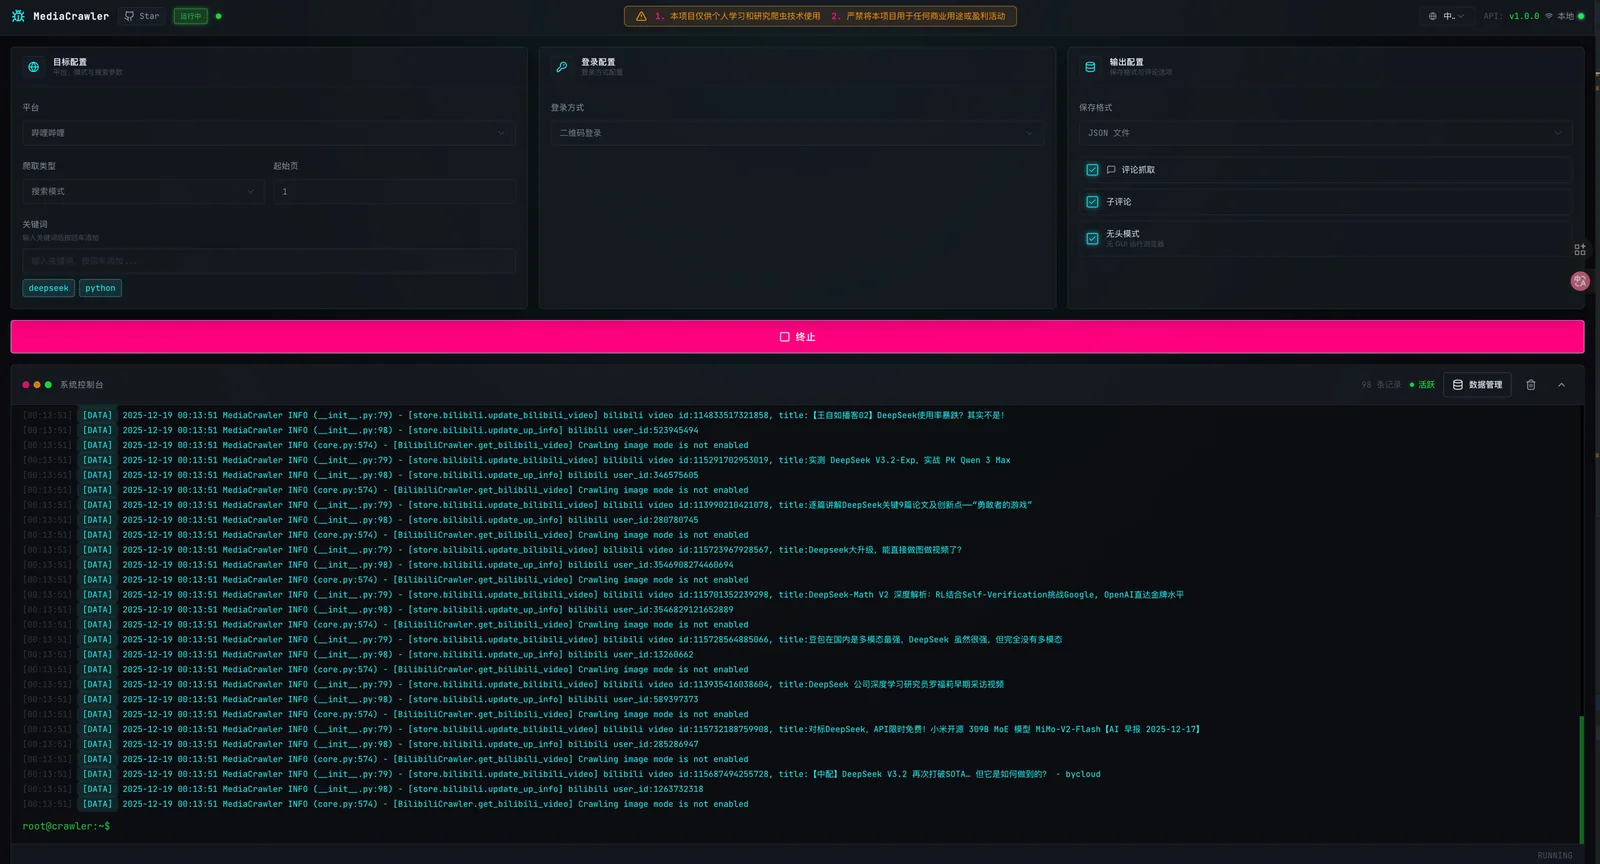The width and height of the screenshot is (1600, 864).
Task: Open the language selector dropdown 中
Action: (1446, 16)
